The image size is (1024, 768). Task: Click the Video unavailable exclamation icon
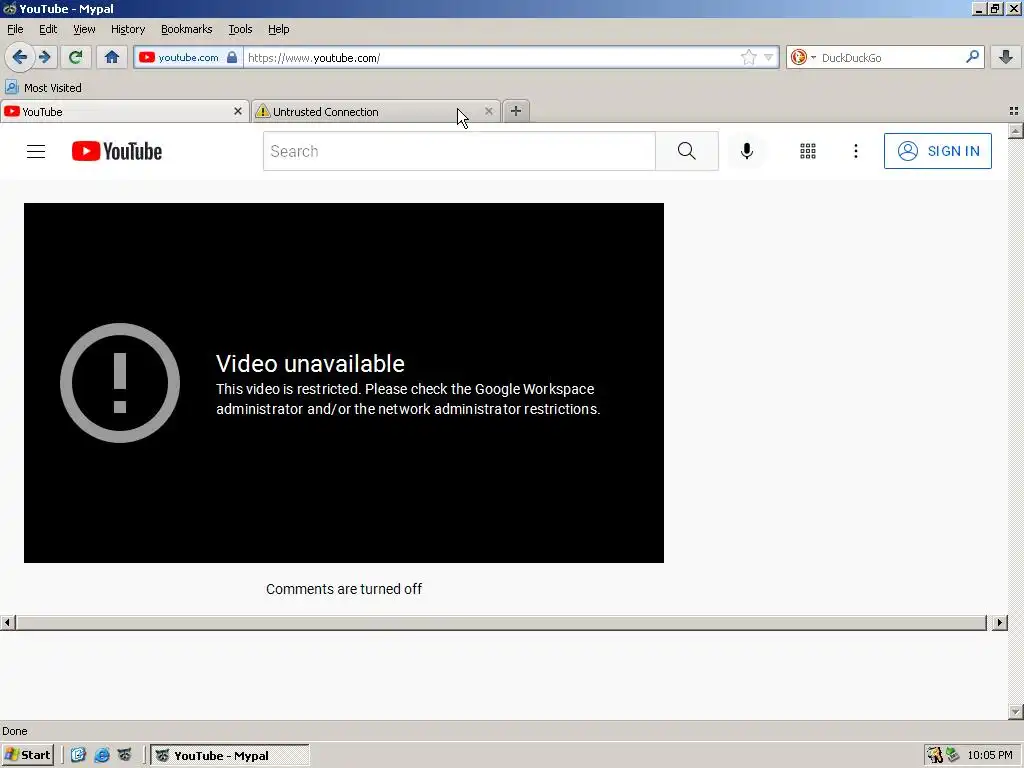pyautogui.click(x=120, y=383)
